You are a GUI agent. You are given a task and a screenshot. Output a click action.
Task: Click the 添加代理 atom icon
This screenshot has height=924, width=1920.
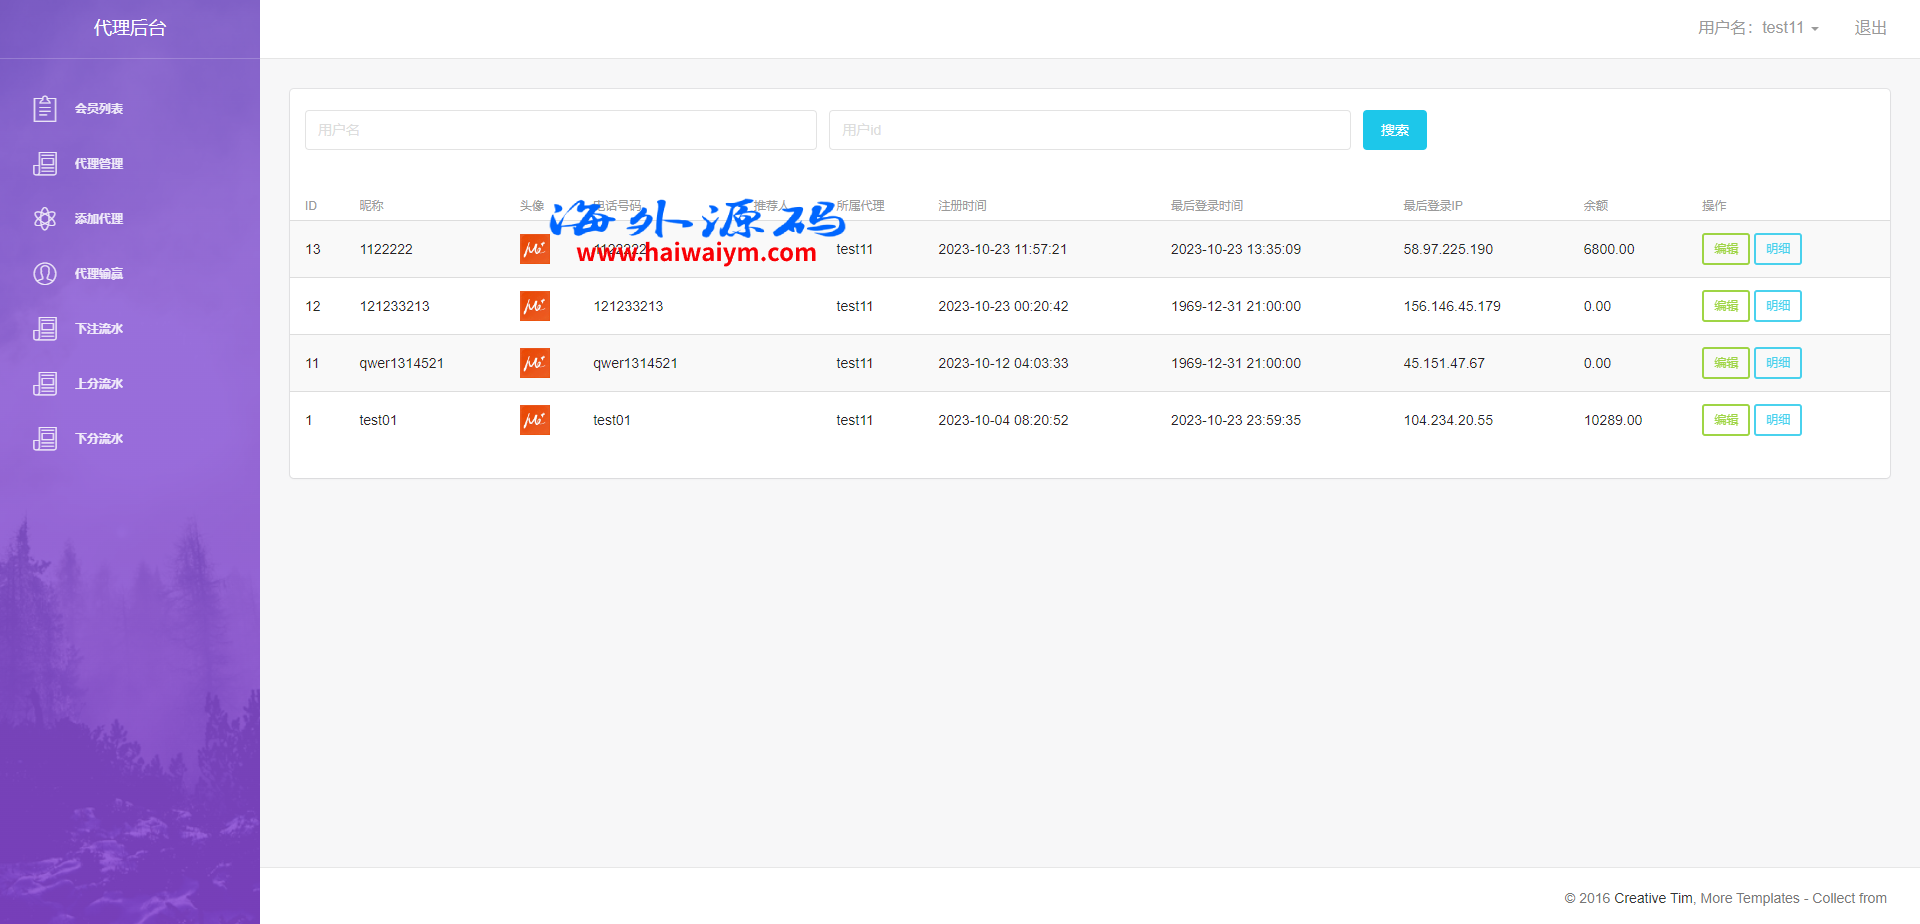coord(45,218)
